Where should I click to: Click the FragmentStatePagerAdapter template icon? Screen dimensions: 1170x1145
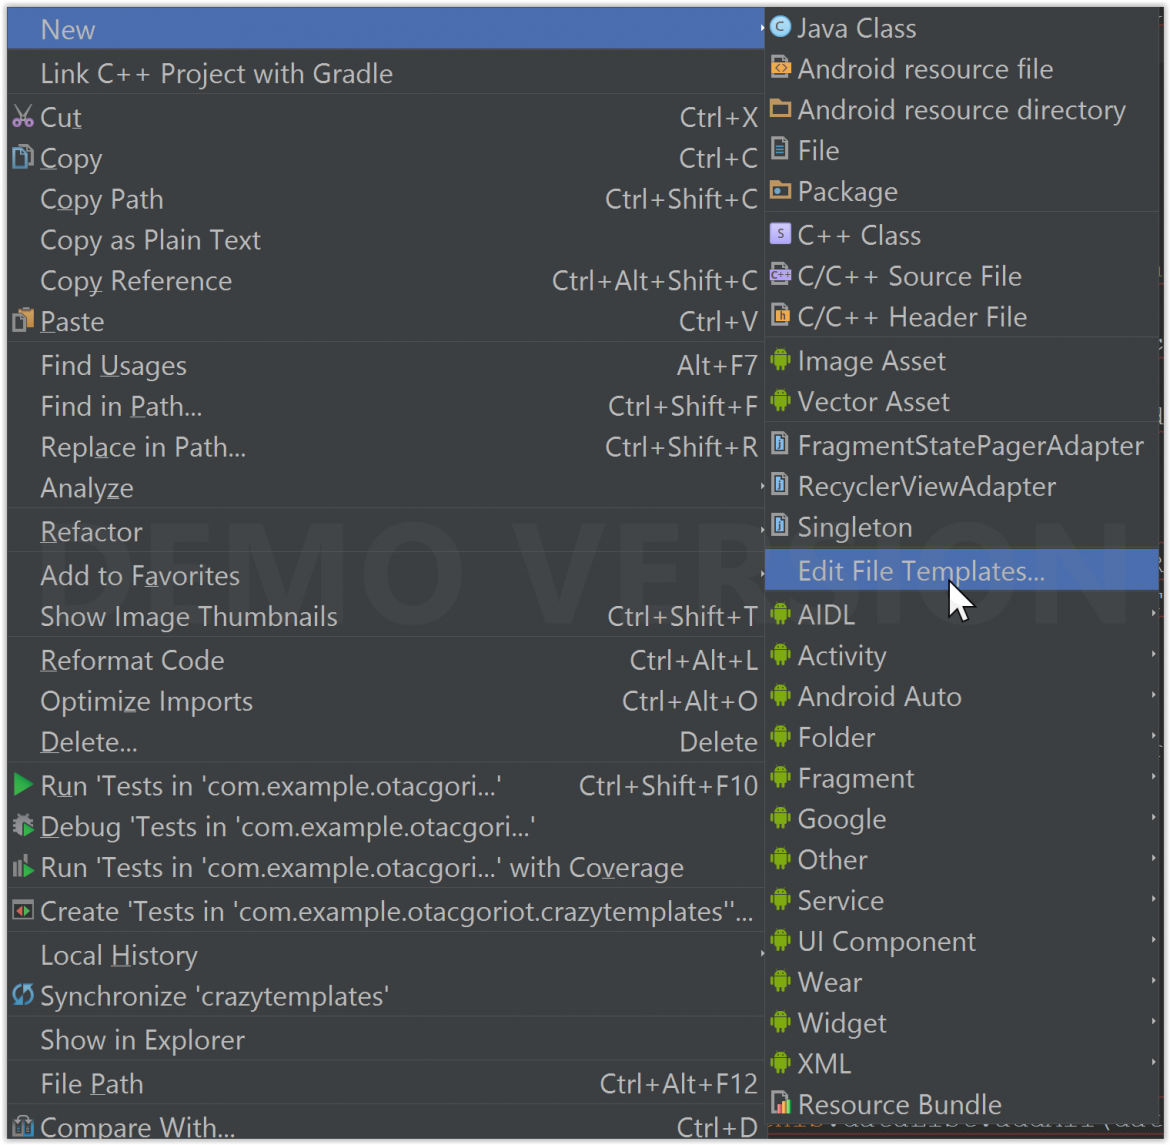click(x=780, y=443)
